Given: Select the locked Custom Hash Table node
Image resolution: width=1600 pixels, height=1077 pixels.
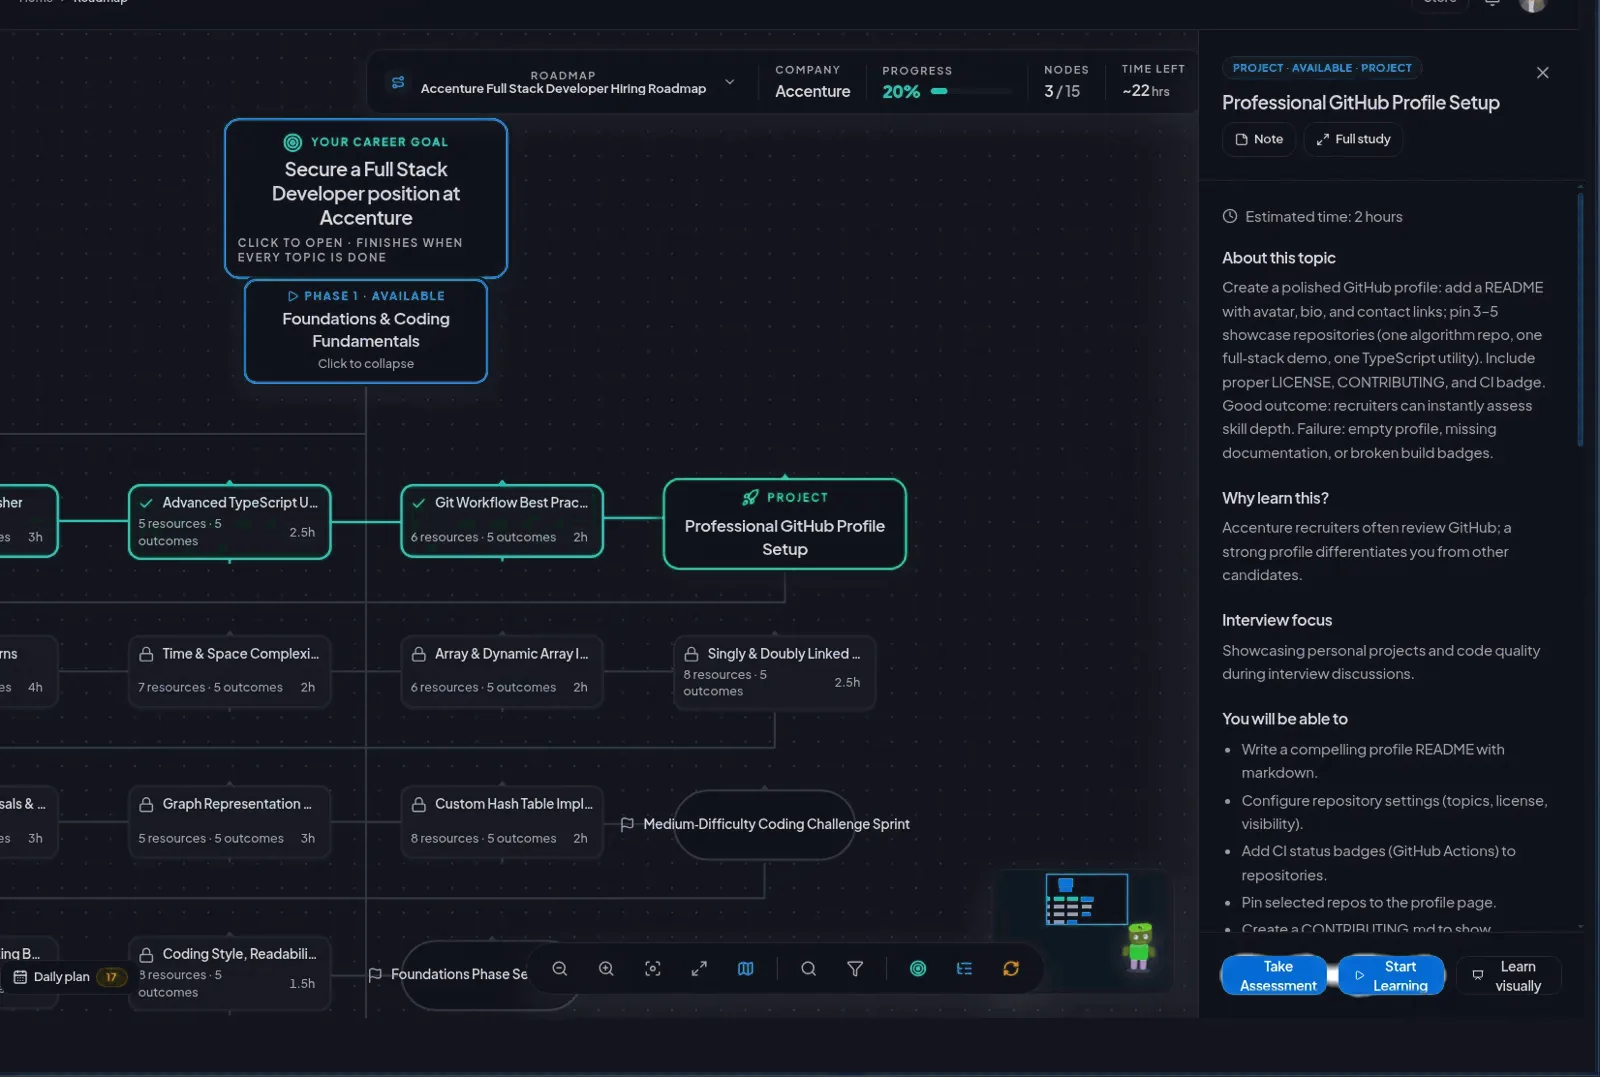Looking at the screenshot, I should (x=502, y=821).
